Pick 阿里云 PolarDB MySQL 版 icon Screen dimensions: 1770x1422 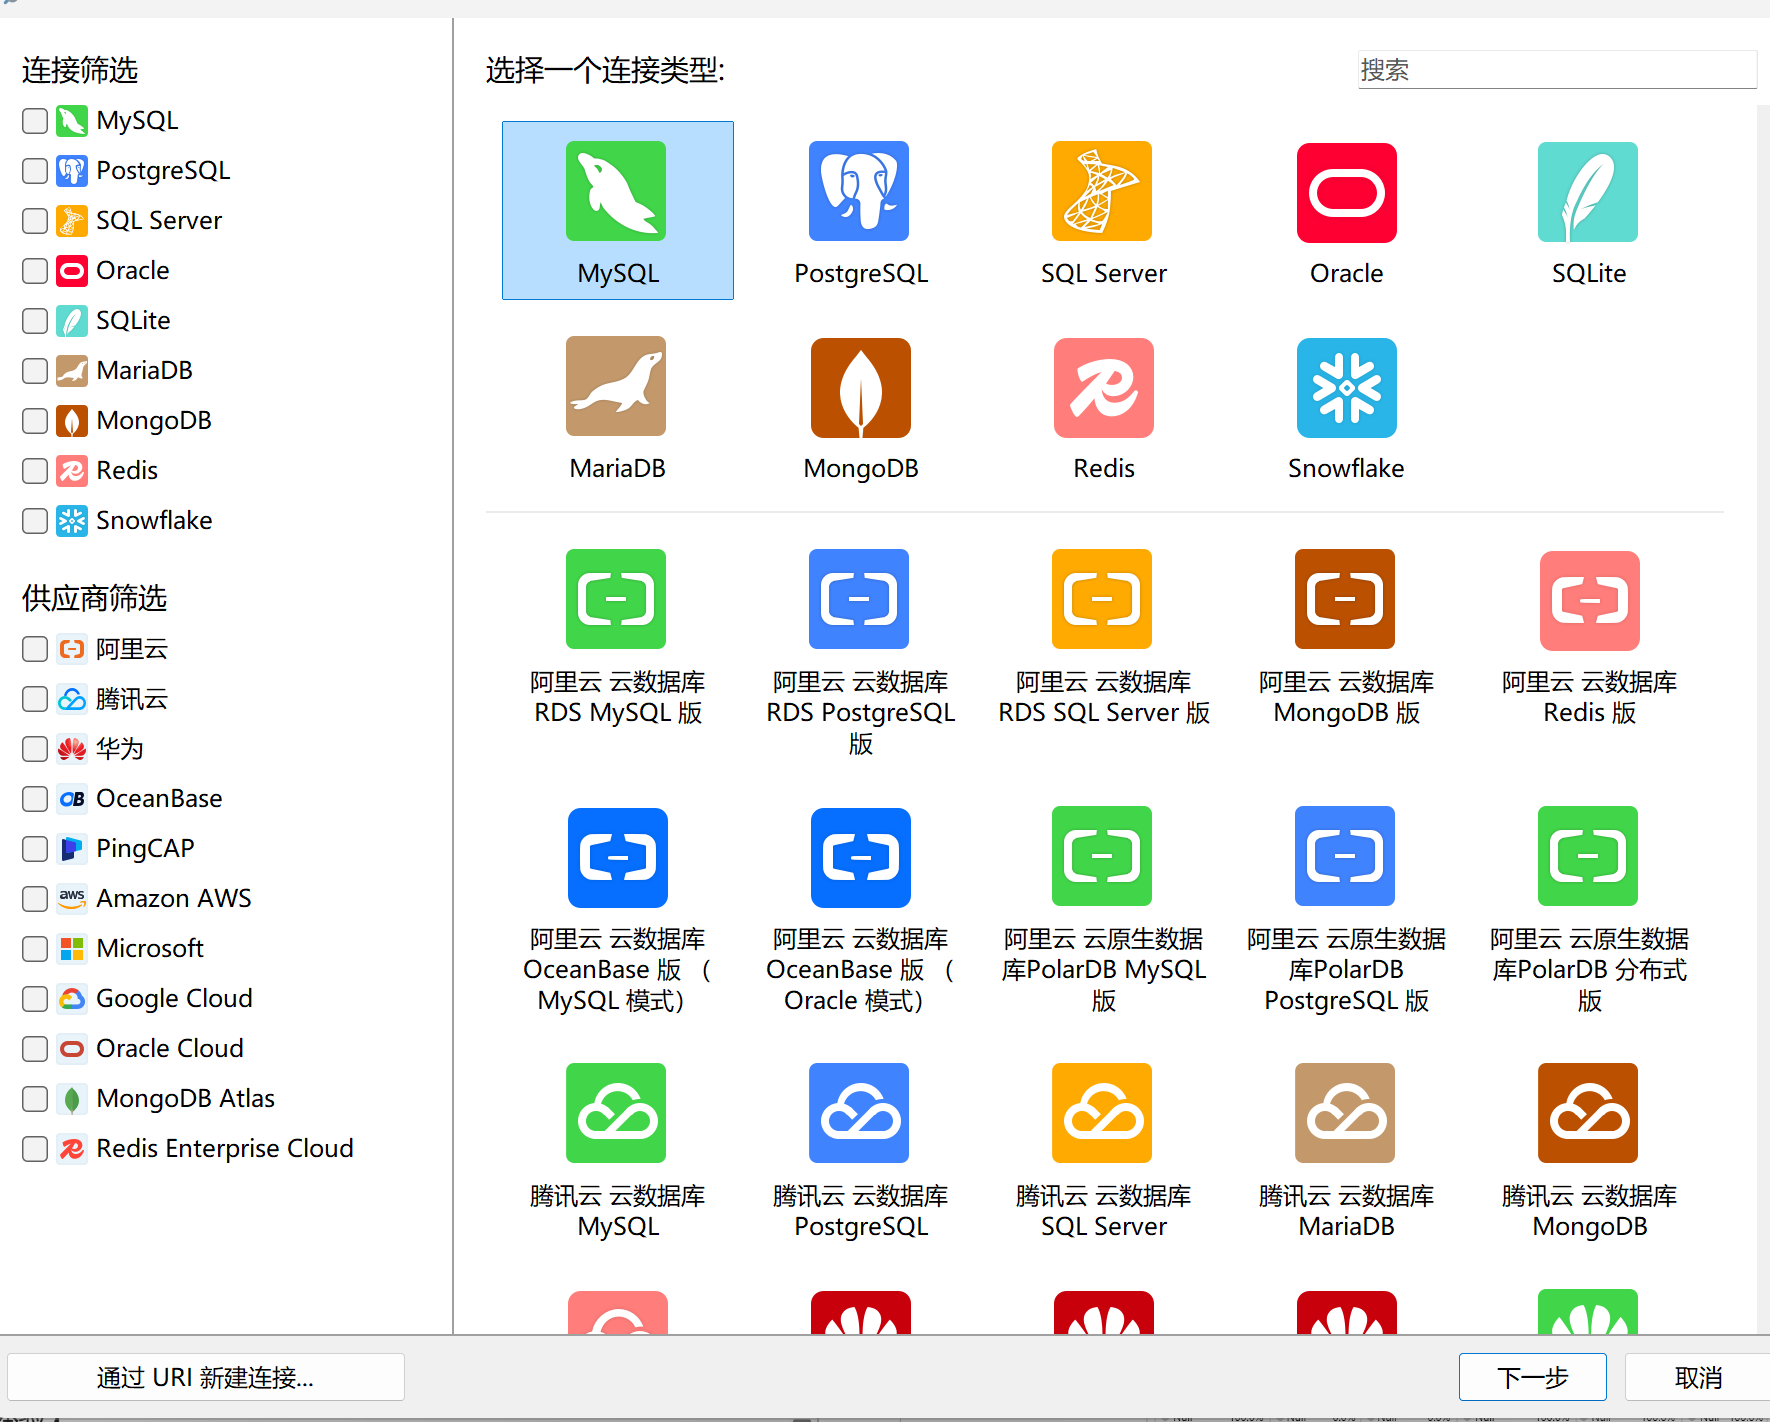coord(1102,856)
